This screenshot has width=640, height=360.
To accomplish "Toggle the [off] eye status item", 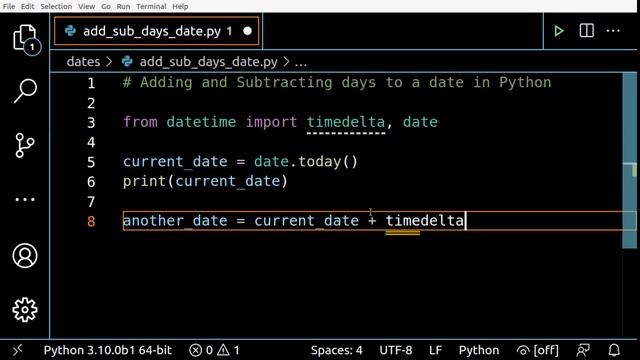I will pyautogui.click(x=537, y=350).
